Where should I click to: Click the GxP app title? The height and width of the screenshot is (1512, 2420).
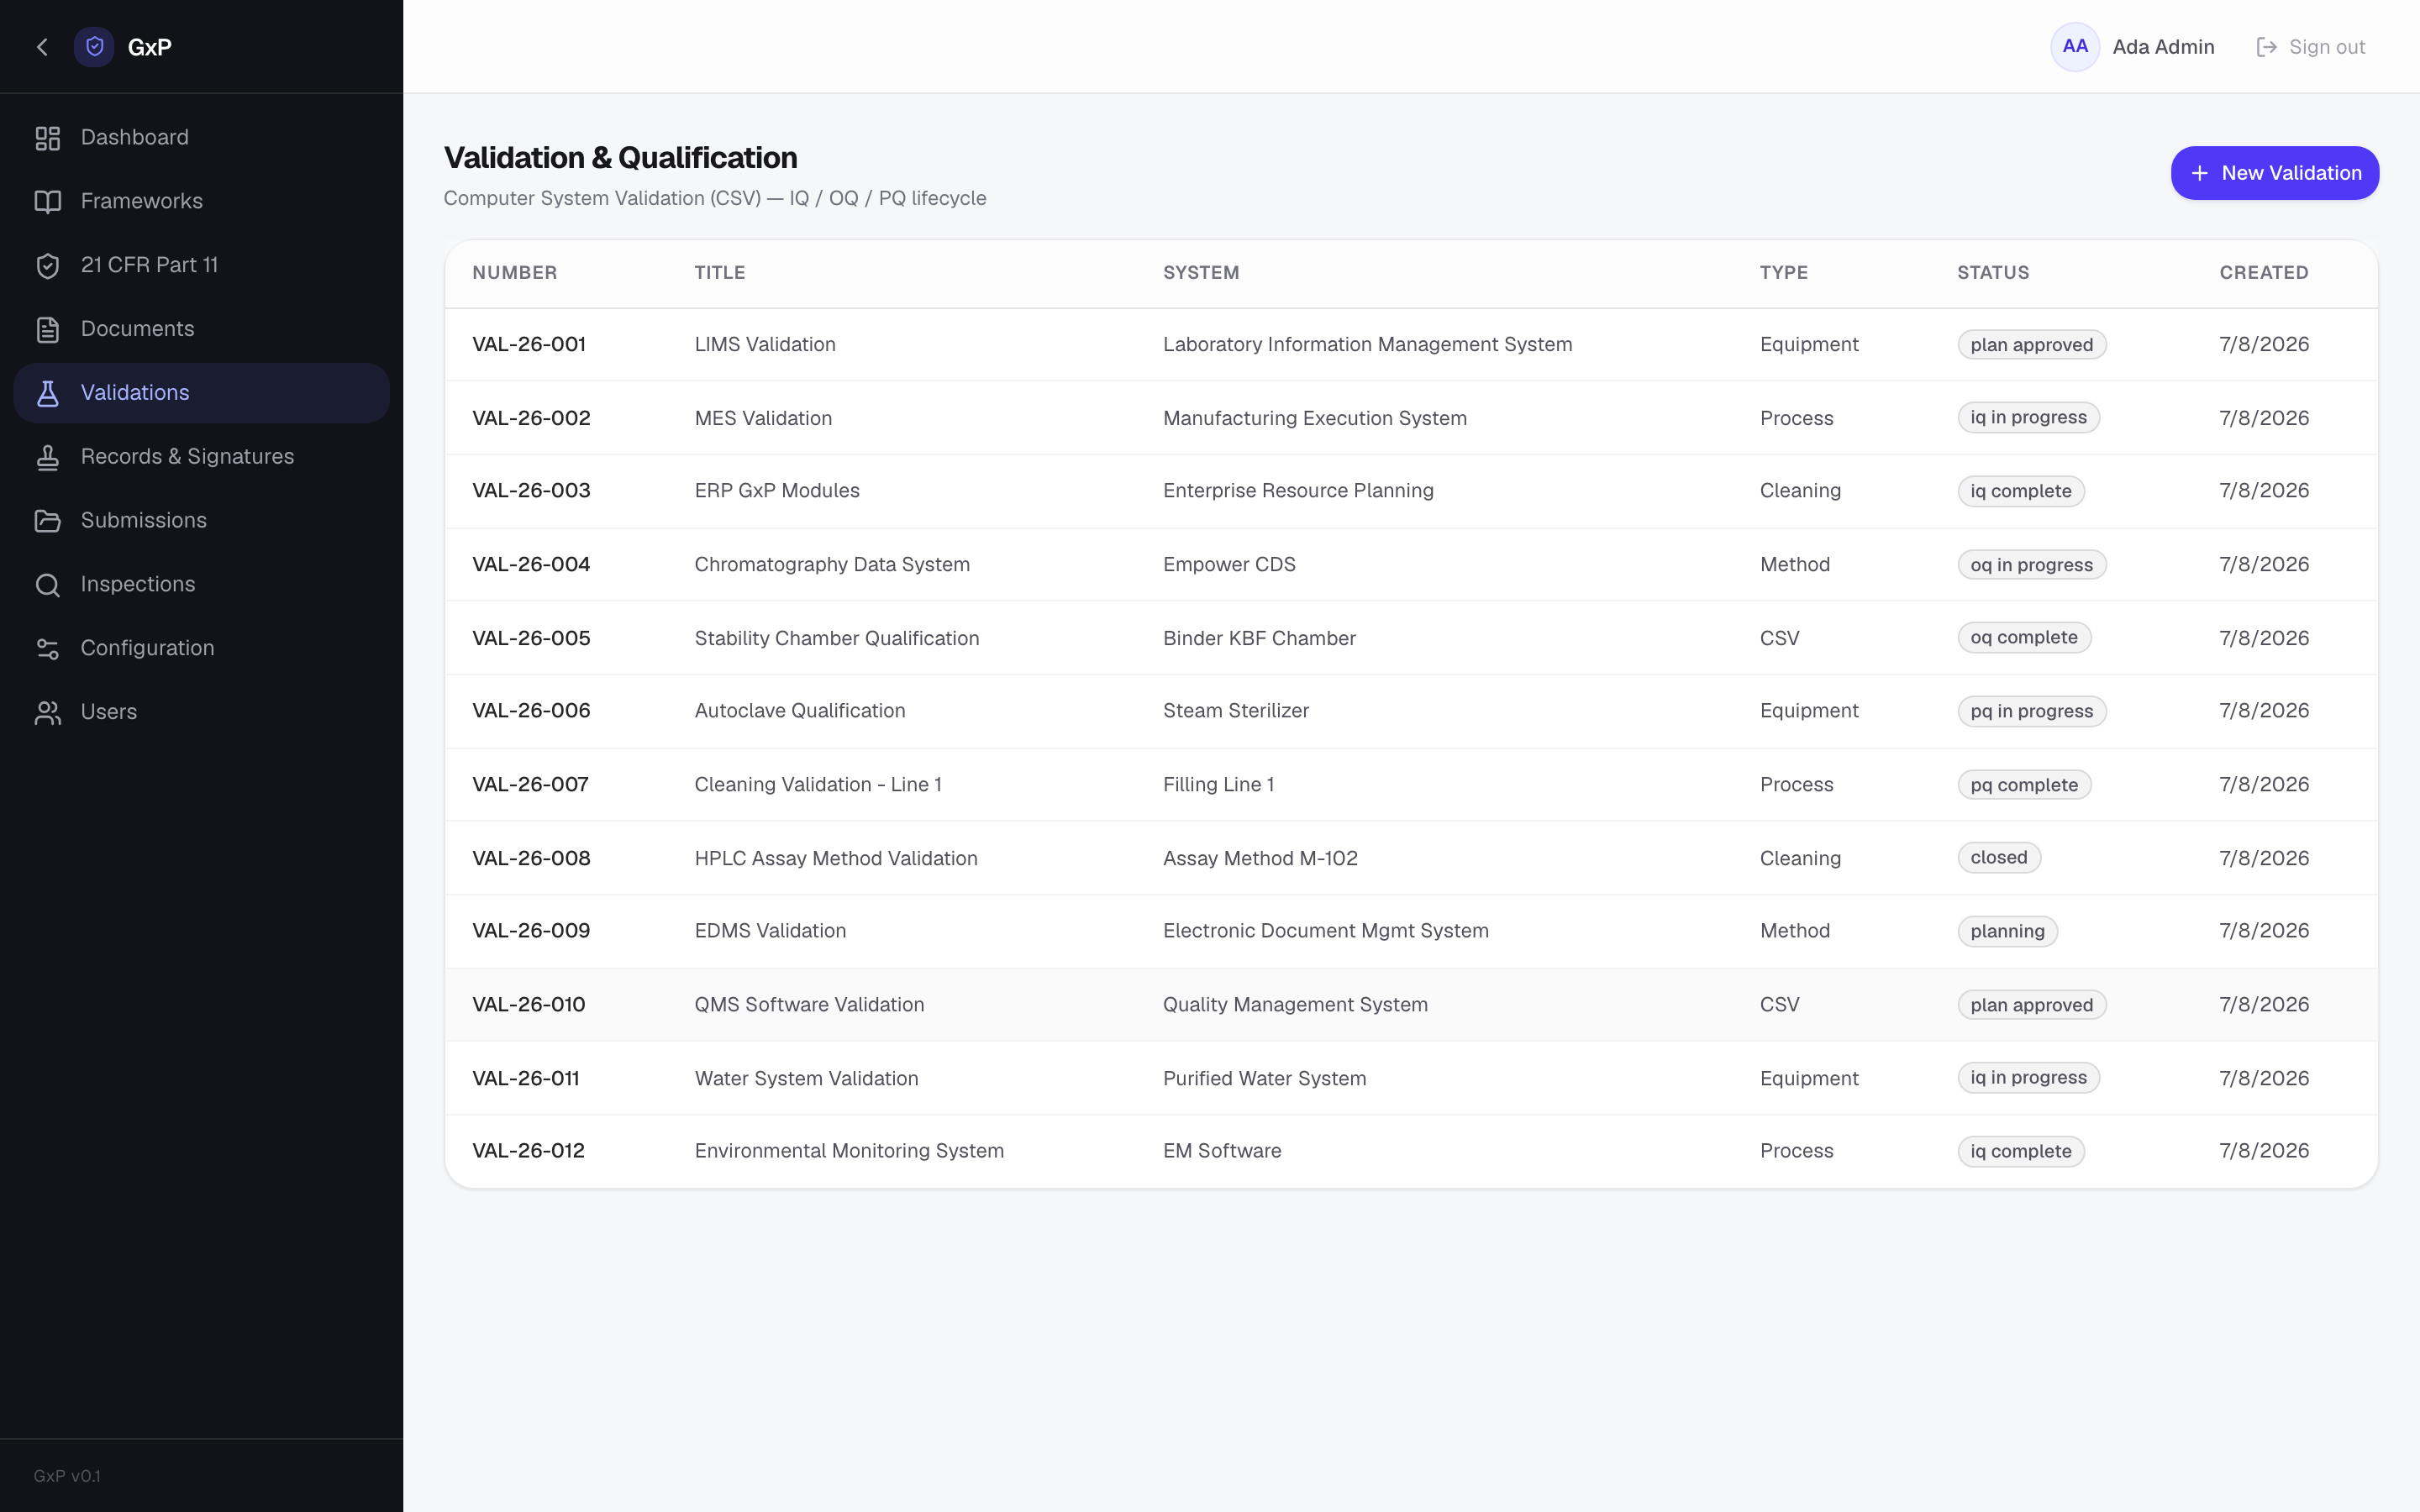tap(150, 47)
